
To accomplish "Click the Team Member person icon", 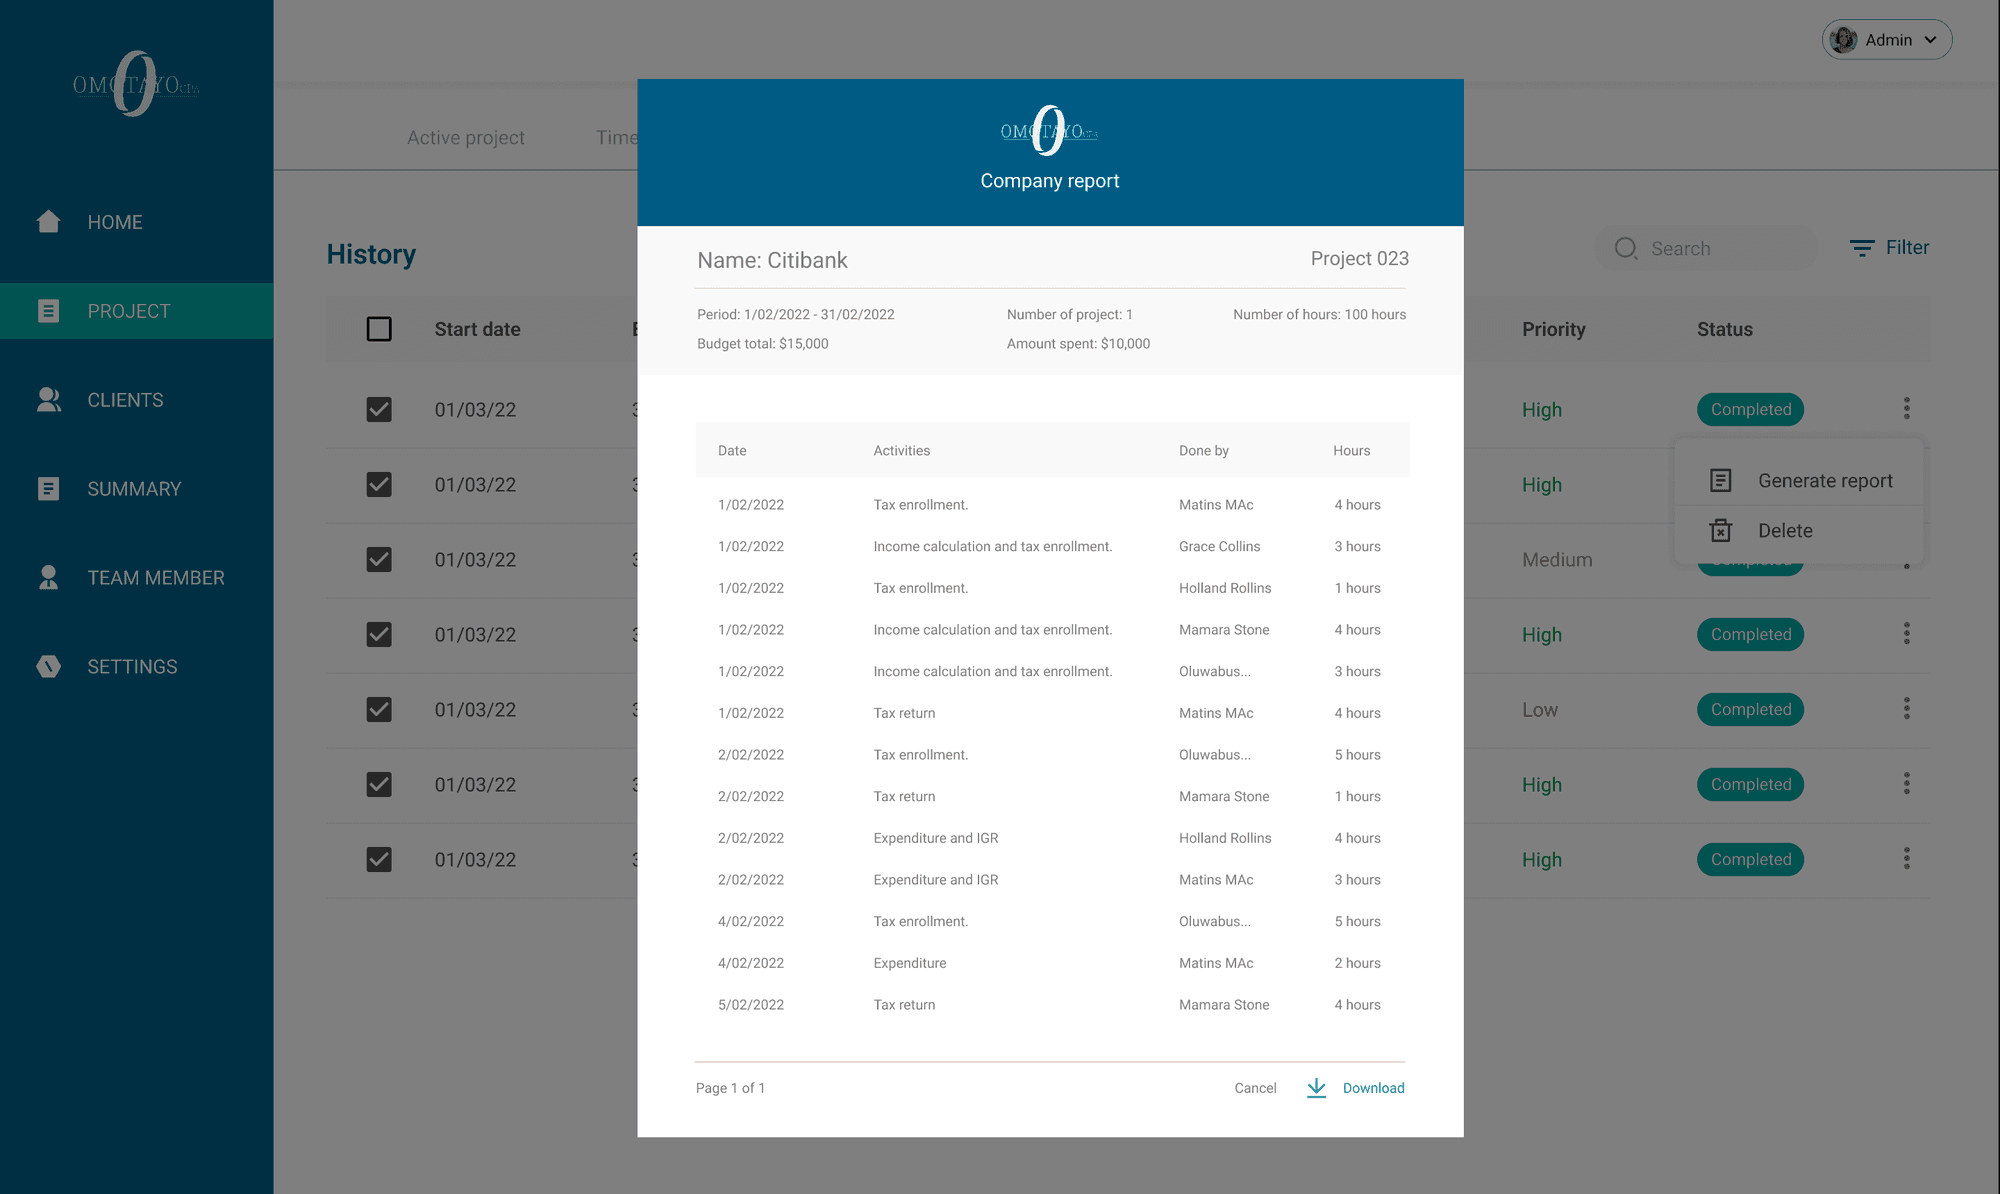I will (x=48, y=578).
